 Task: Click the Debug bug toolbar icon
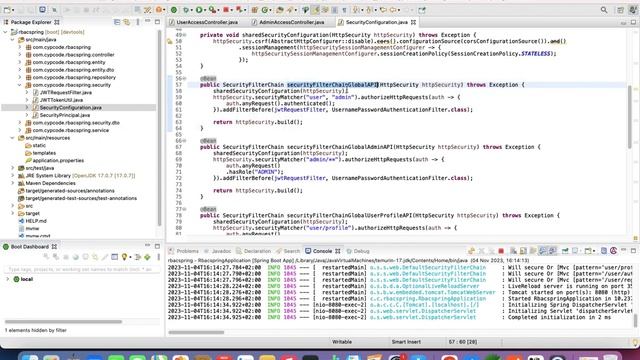[x=187, y=10]
